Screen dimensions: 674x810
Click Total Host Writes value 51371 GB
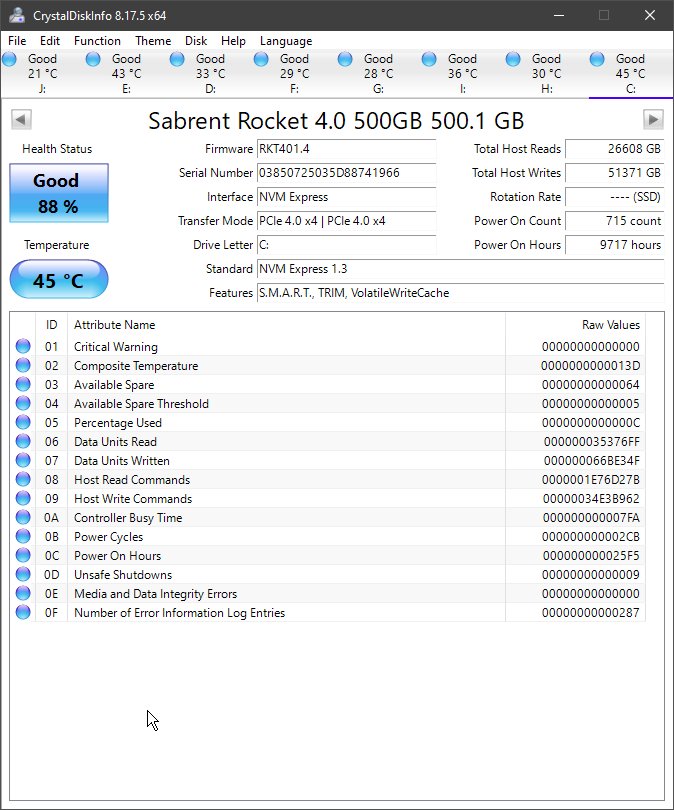click(x=615, y=173)
